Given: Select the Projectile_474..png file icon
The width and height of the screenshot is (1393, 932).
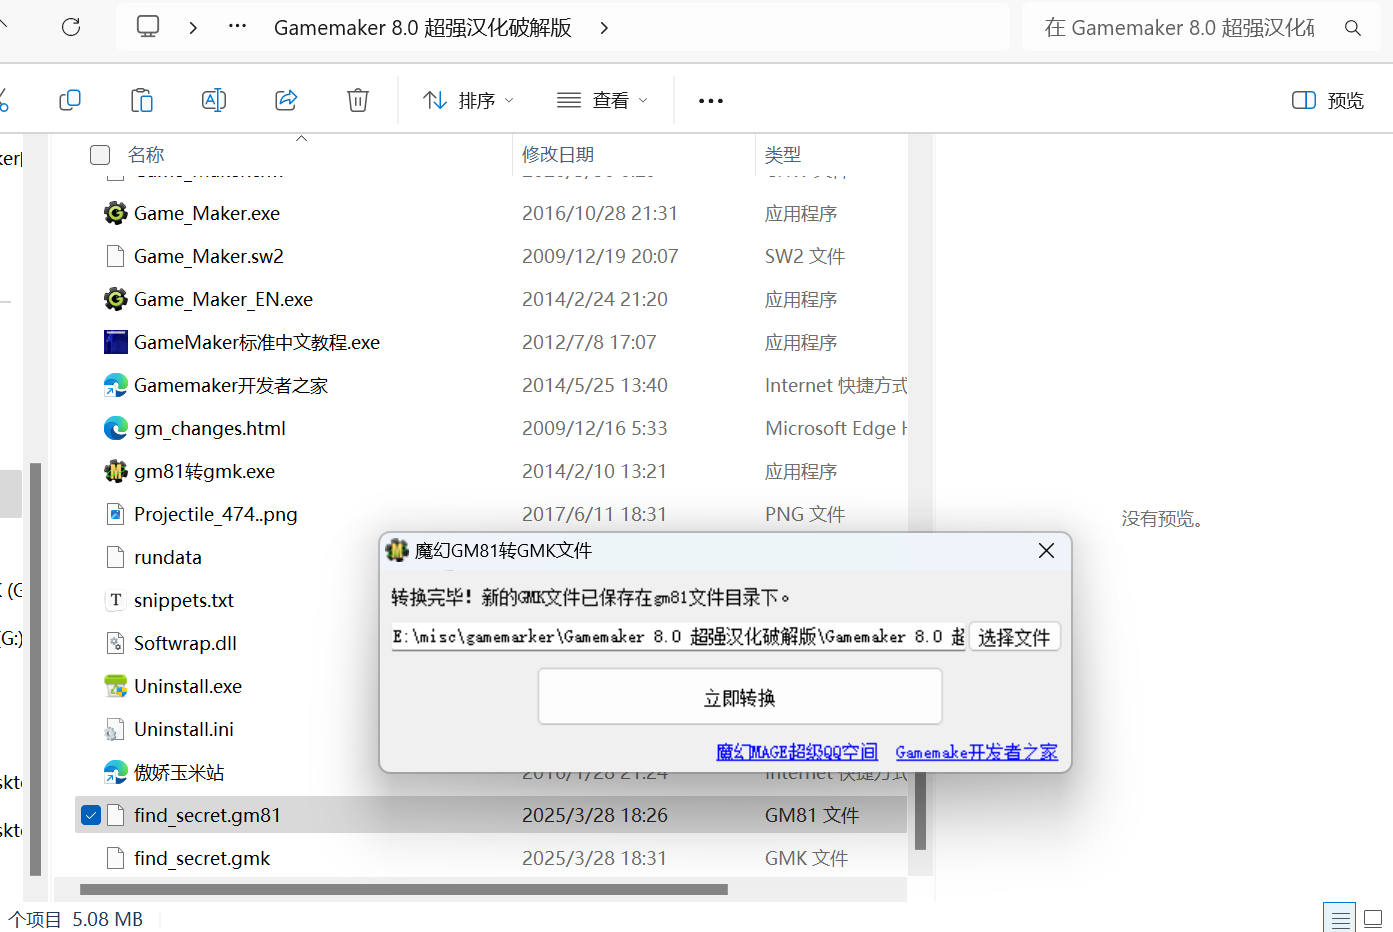Looking at the screenshot, I should [x=116, y=514].
